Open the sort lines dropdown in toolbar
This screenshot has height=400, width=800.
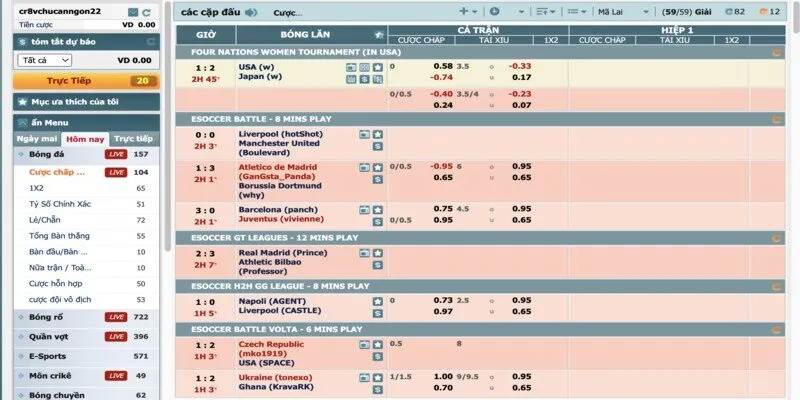tap(545, 12)
